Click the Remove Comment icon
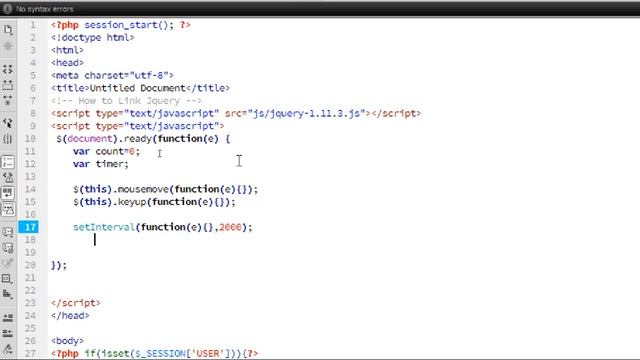This screenshot has height=360, width=640. pos(8,248)
